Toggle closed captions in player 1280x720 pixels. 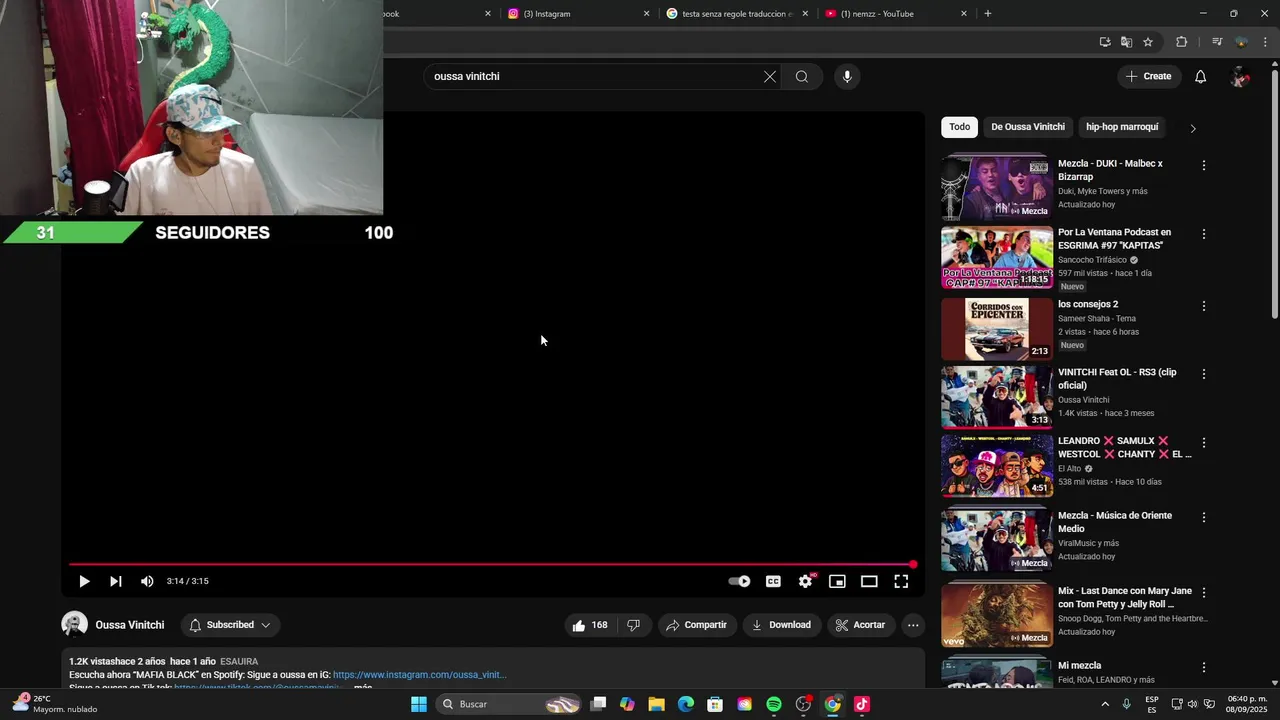(x=773, y=581)
